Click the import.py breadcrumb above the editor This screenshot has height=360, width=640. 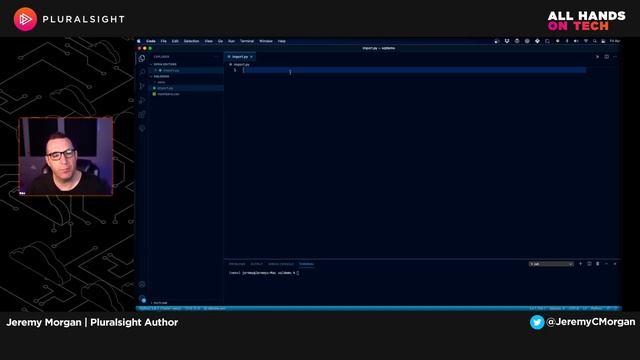pyautogui.click(x=240, y=64)
